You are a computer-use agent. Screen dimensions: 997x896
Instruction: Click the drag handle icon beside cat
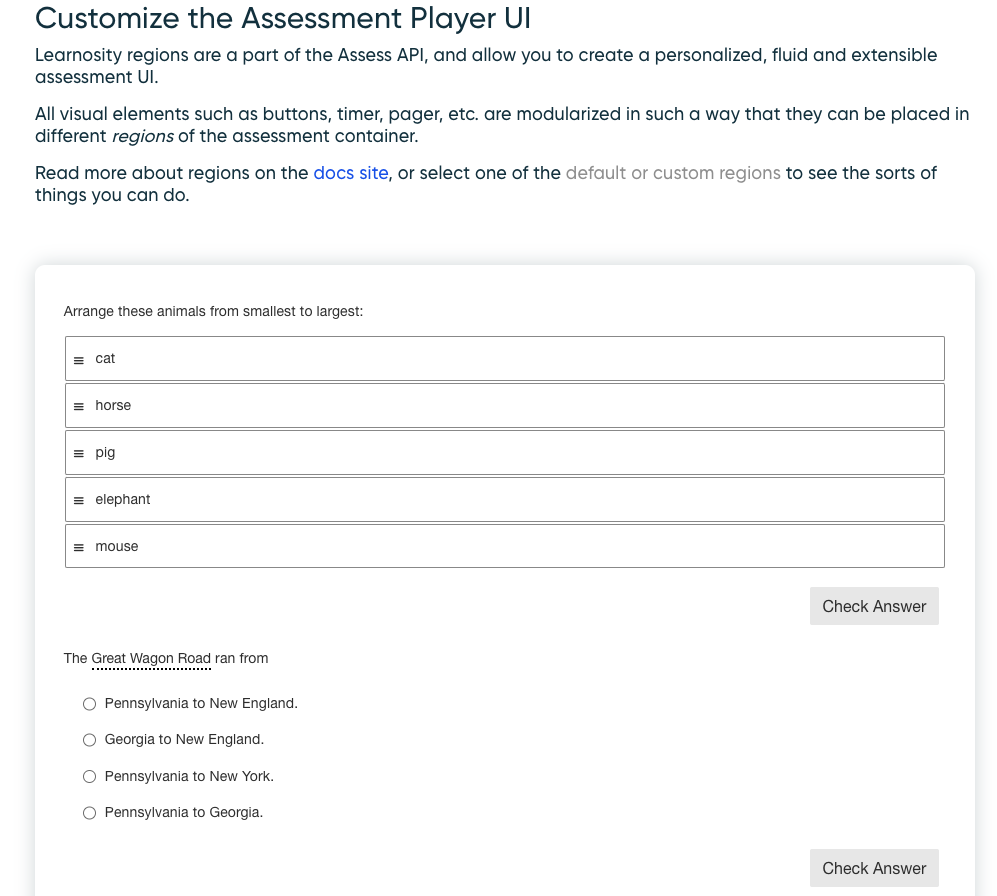(x=79, y=358)
